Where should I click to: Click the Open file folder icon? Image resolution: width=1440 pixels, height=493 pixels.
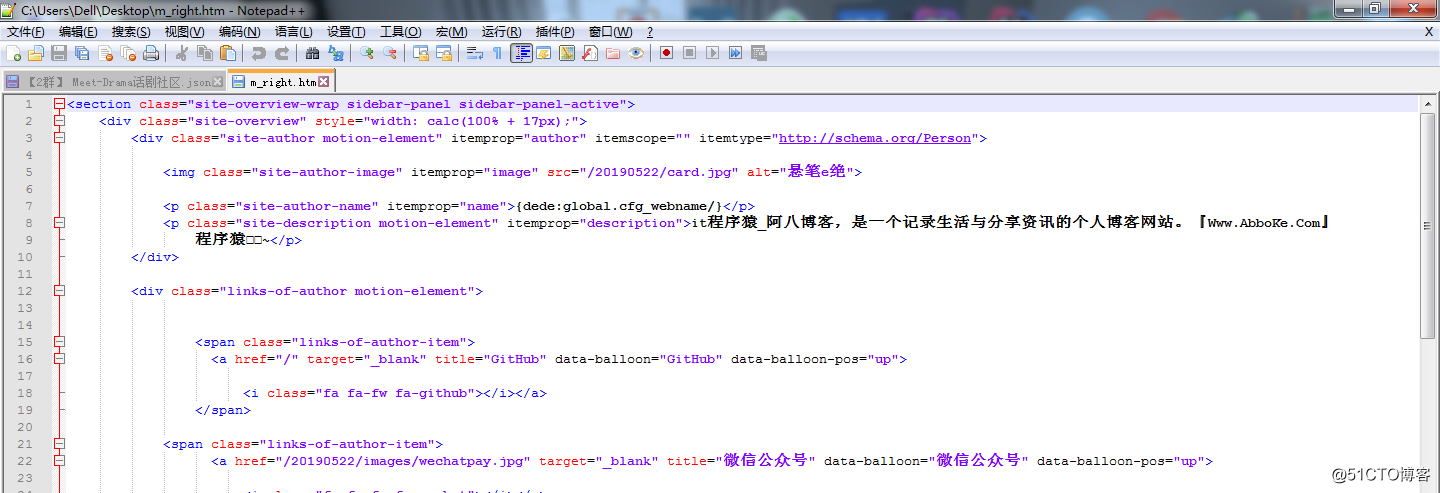(x=36, y=53)
